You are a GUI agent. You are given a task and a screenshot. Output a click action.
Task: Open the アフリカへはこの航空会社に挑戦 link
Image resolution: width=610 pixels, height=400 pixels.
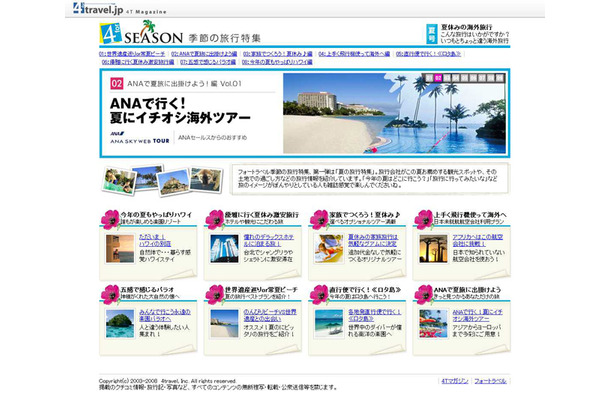point(477,240)
